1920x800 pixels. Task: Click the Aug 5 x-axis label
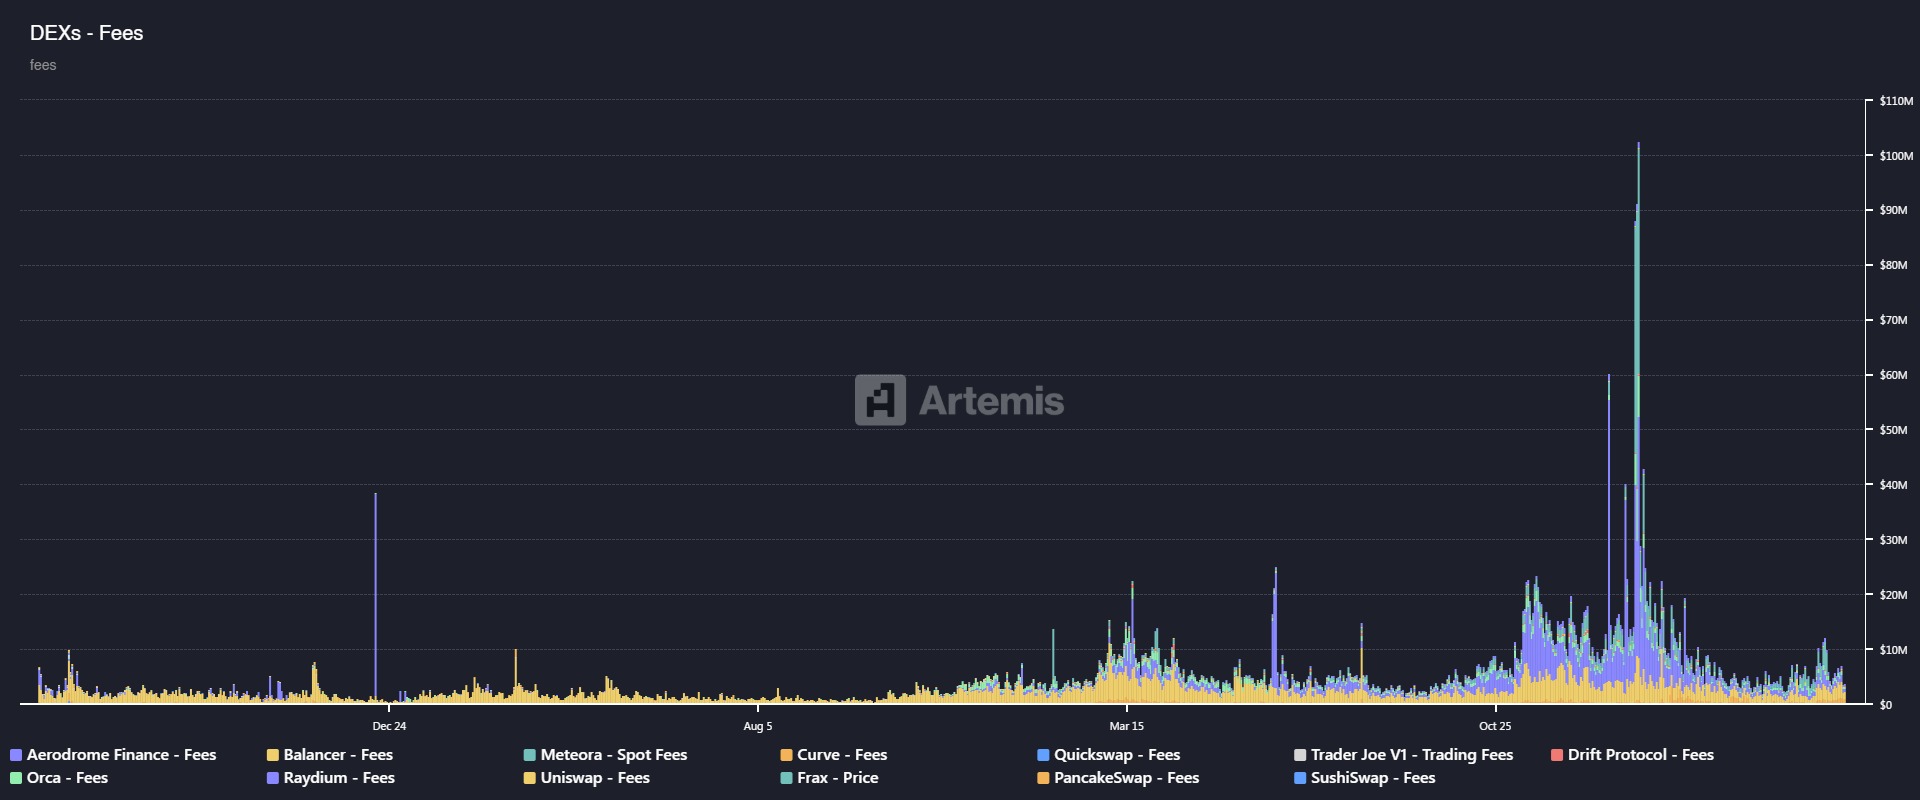coord(758,726)
